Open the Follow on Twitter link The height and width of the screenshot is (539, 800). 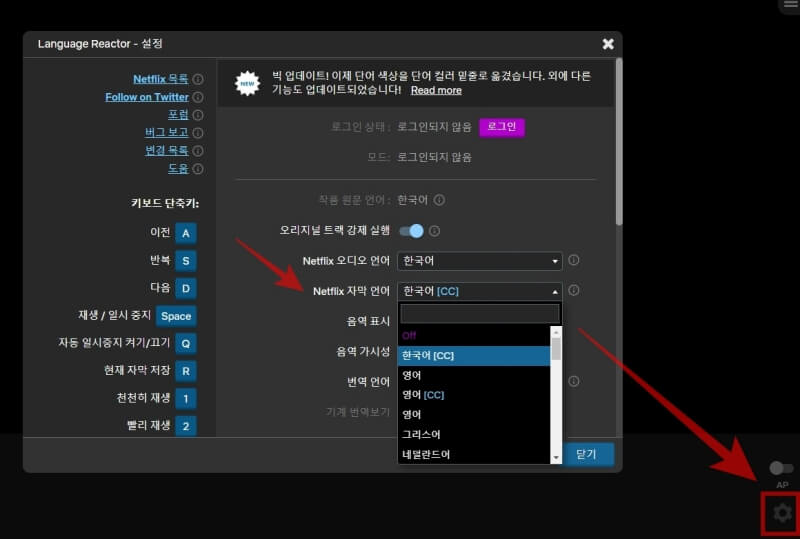coord(146,97)
